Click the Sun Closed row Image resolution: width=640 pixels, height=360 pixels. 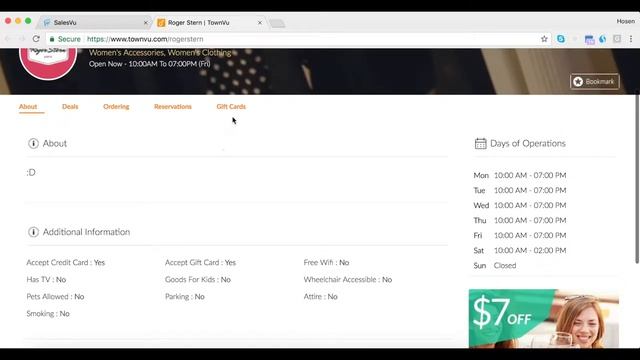(495, 266)
